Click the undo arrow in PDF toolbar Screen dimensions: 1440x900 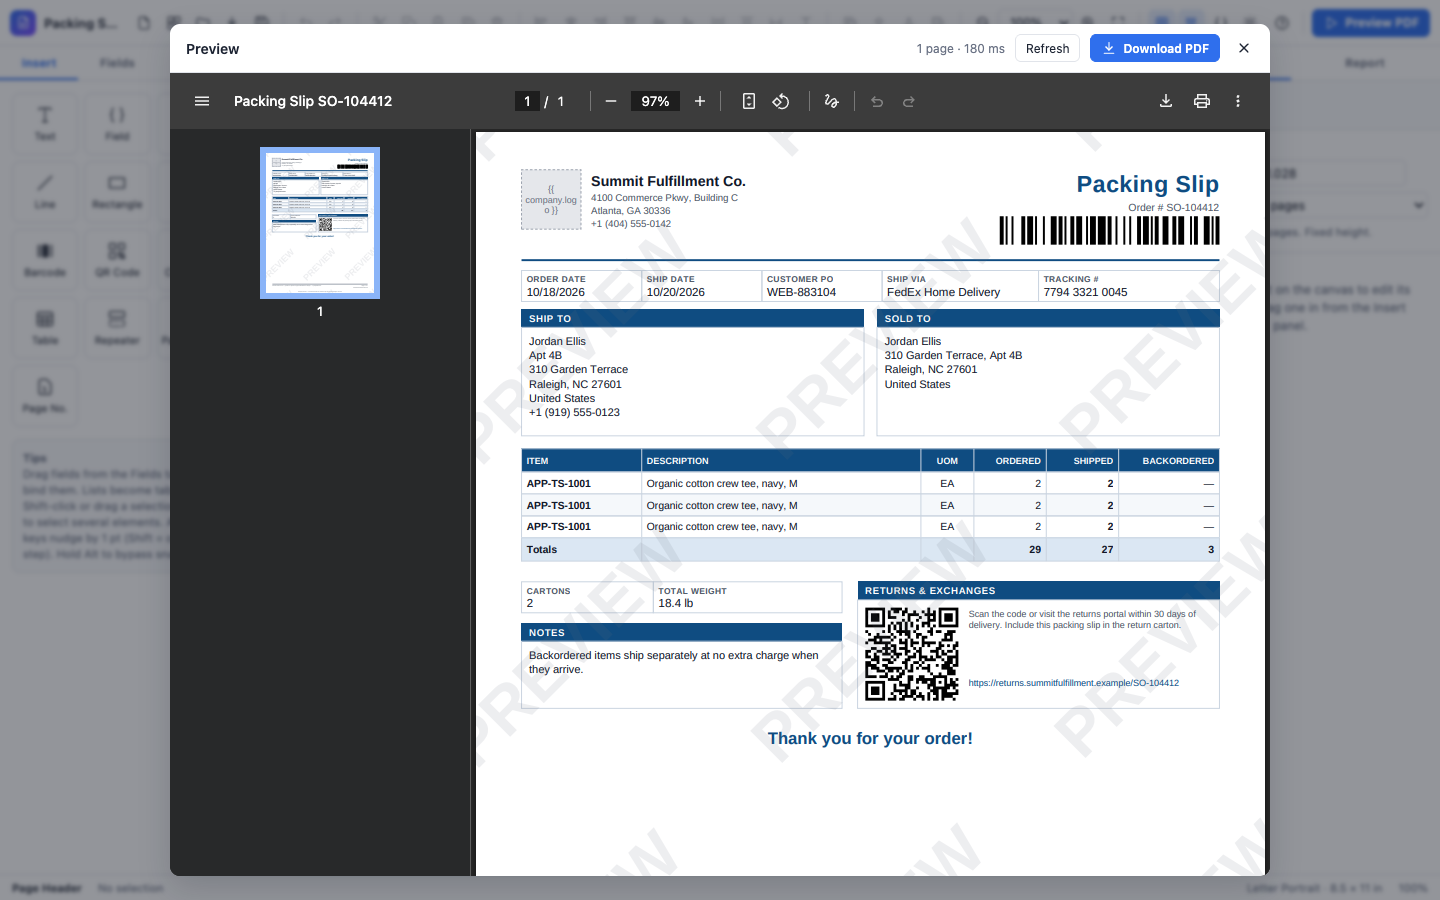coord(877,101)
